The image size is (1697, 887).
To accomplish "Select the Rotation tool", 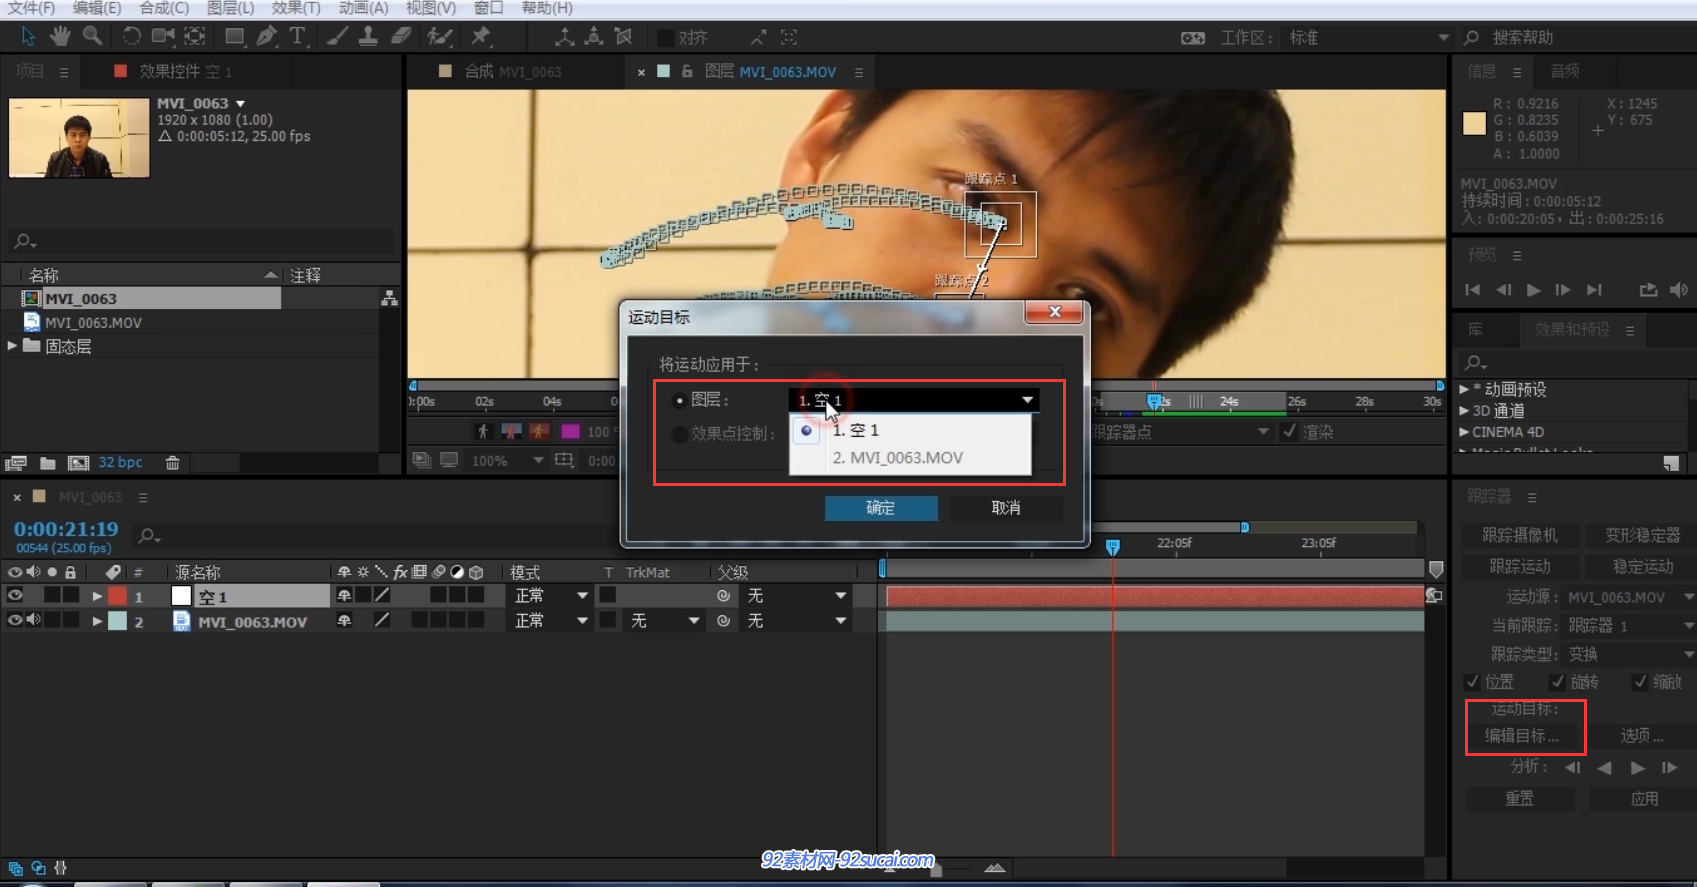I will click(x=131, y=37).
